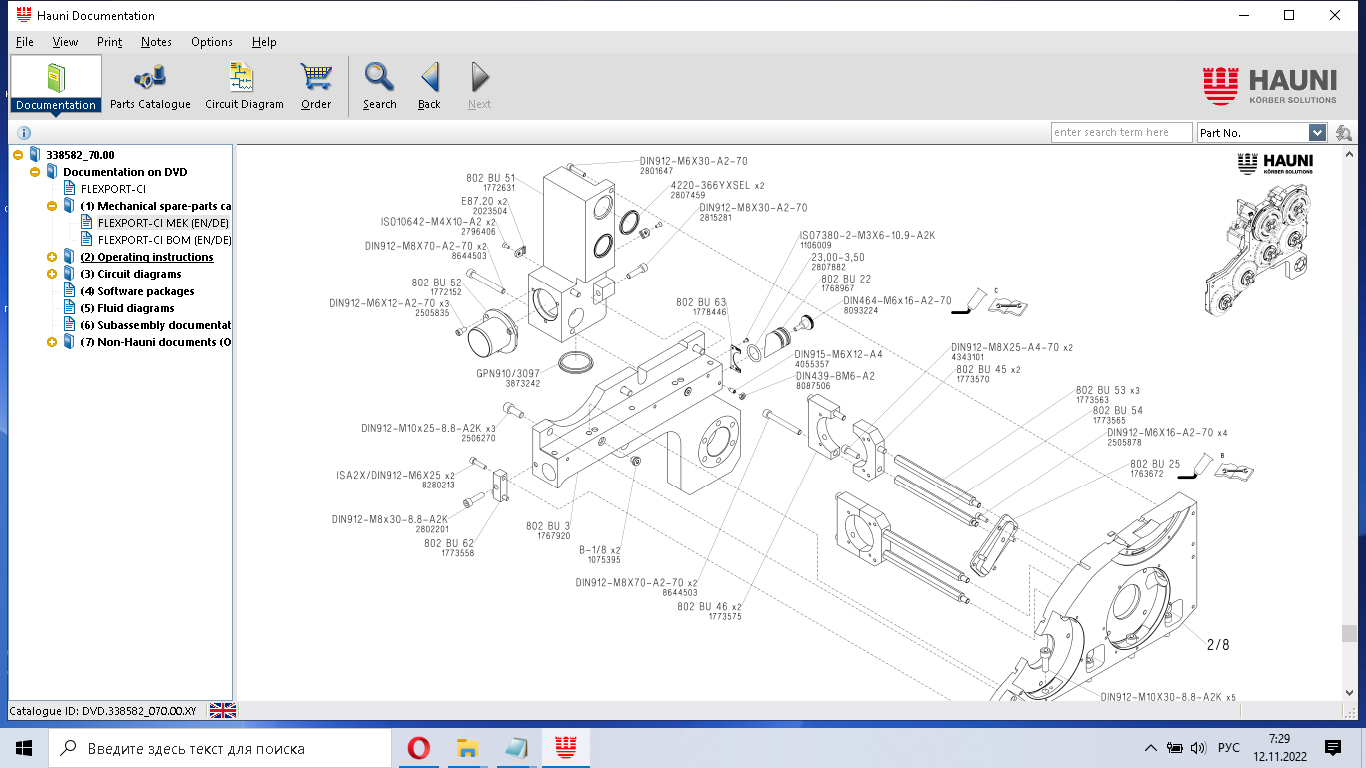Open the Notes menu
This screenshot has height=768, width=1366.
click(156, 42)
